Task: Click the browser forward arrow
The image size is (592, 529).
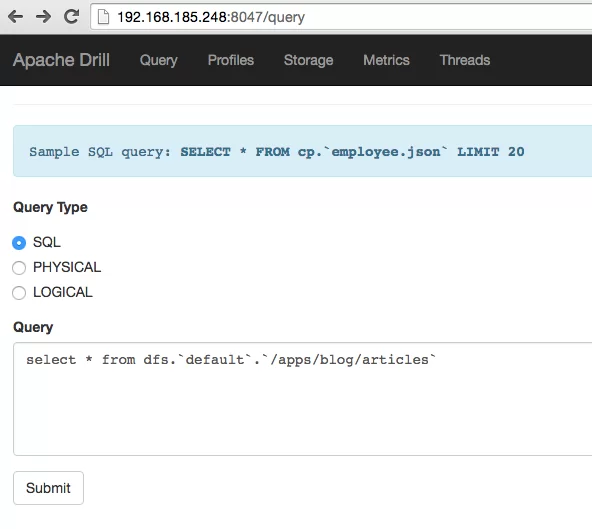Action: pos(43,17)
